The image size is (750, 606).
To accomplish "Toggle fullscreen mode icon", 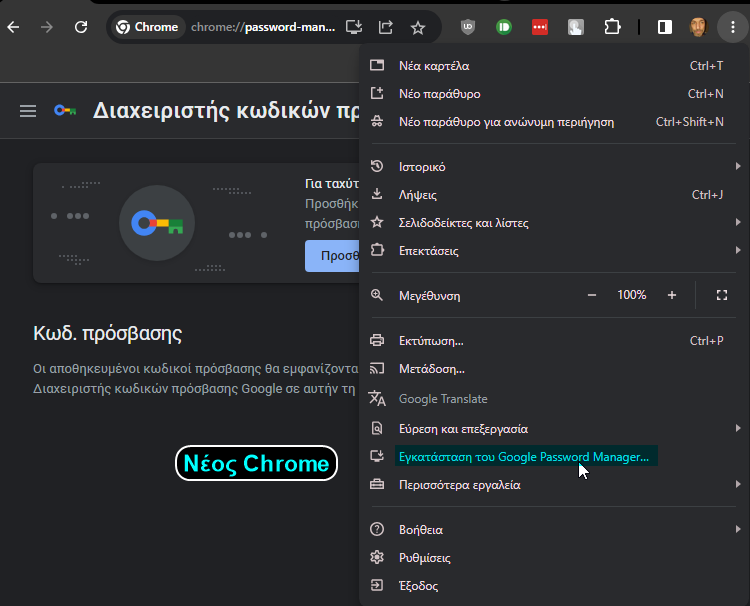I will point(722,295).
